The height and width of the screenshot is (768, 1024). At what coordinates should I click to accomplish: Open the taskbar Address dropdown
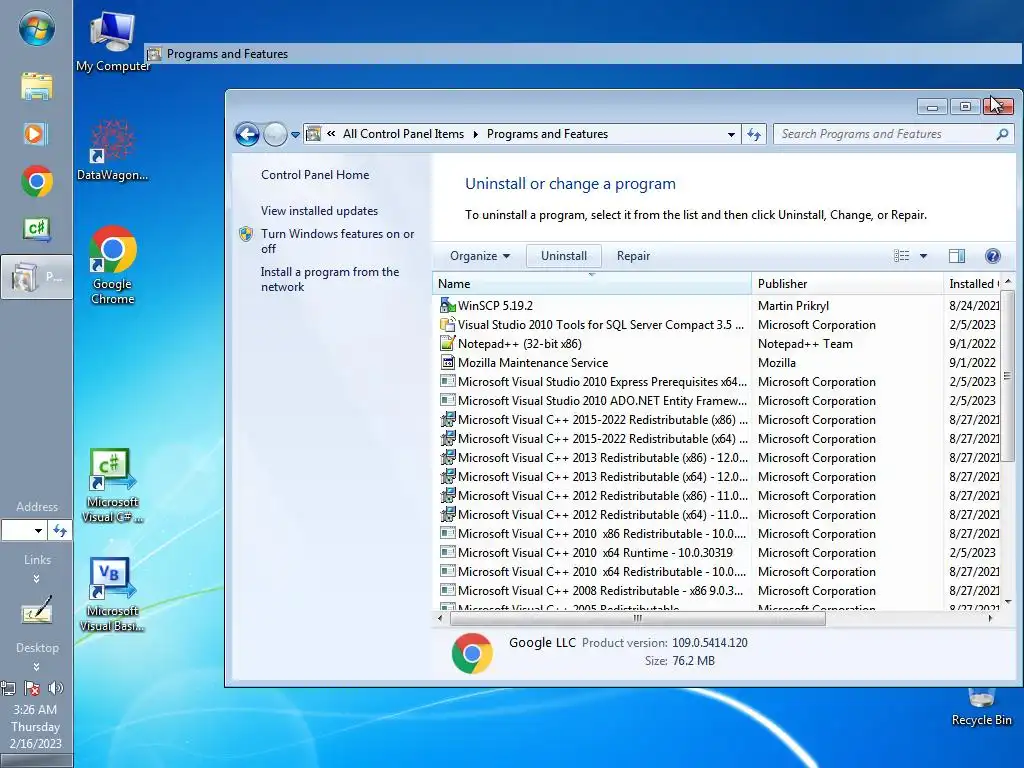coord(38,530)
